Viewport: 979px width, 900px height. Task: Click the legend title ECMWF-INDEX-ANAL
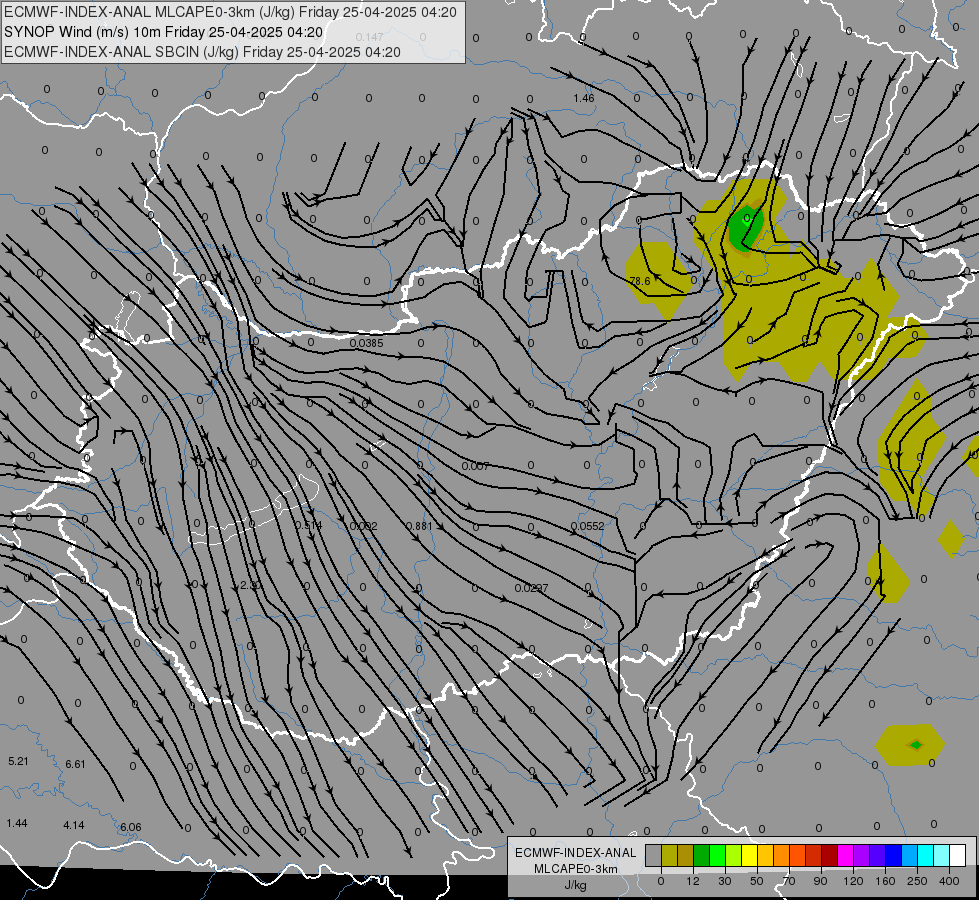click(576, 853)
